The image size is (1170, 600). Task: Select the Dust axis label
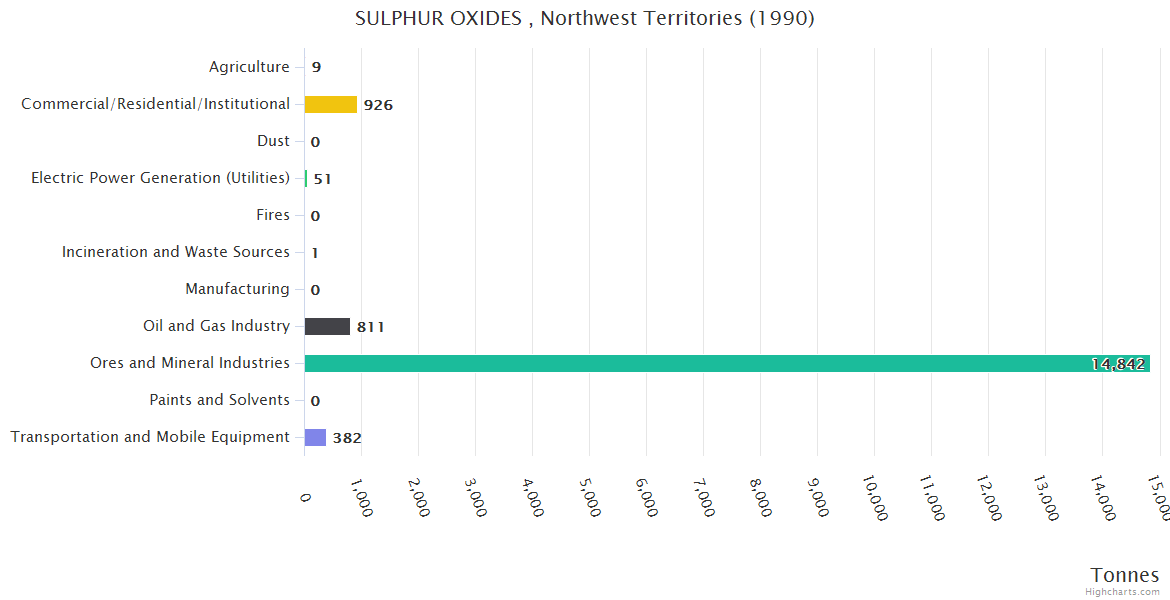pyautogui.click(x=273, y=141)
